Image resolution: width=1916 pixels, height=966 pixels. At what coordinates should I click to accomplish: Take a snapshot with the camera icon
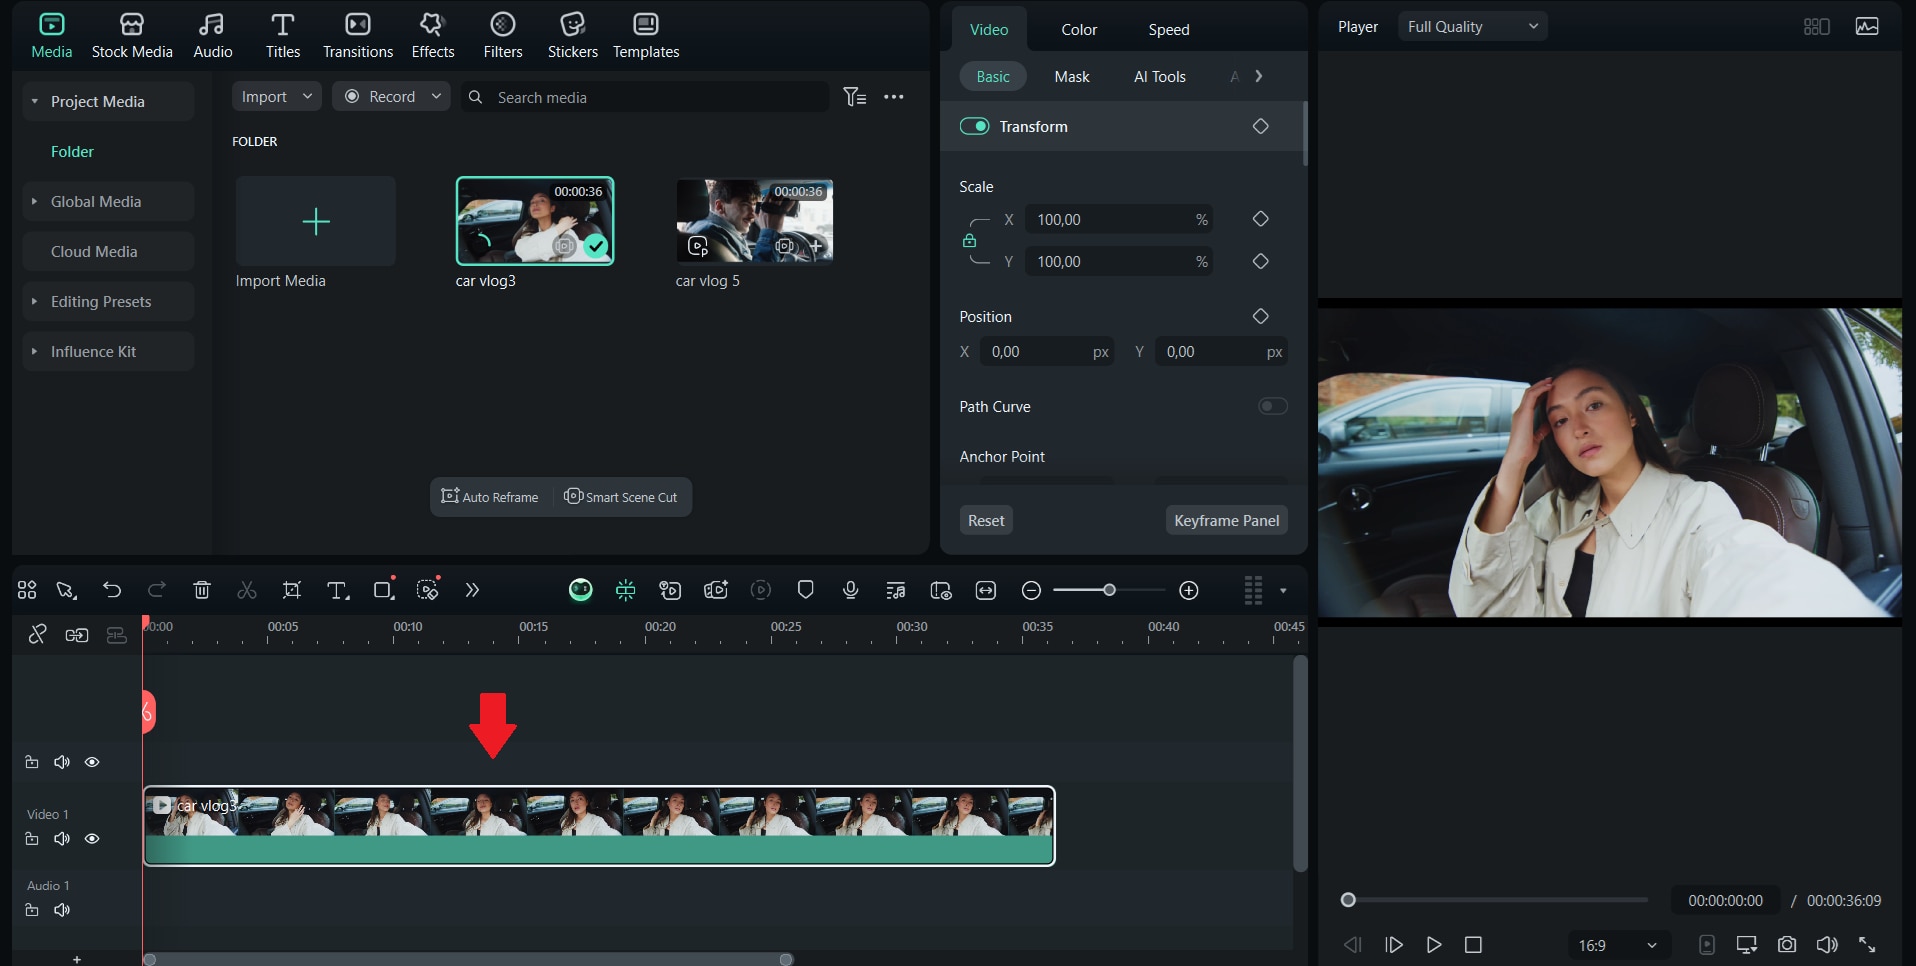point(1787,944)
